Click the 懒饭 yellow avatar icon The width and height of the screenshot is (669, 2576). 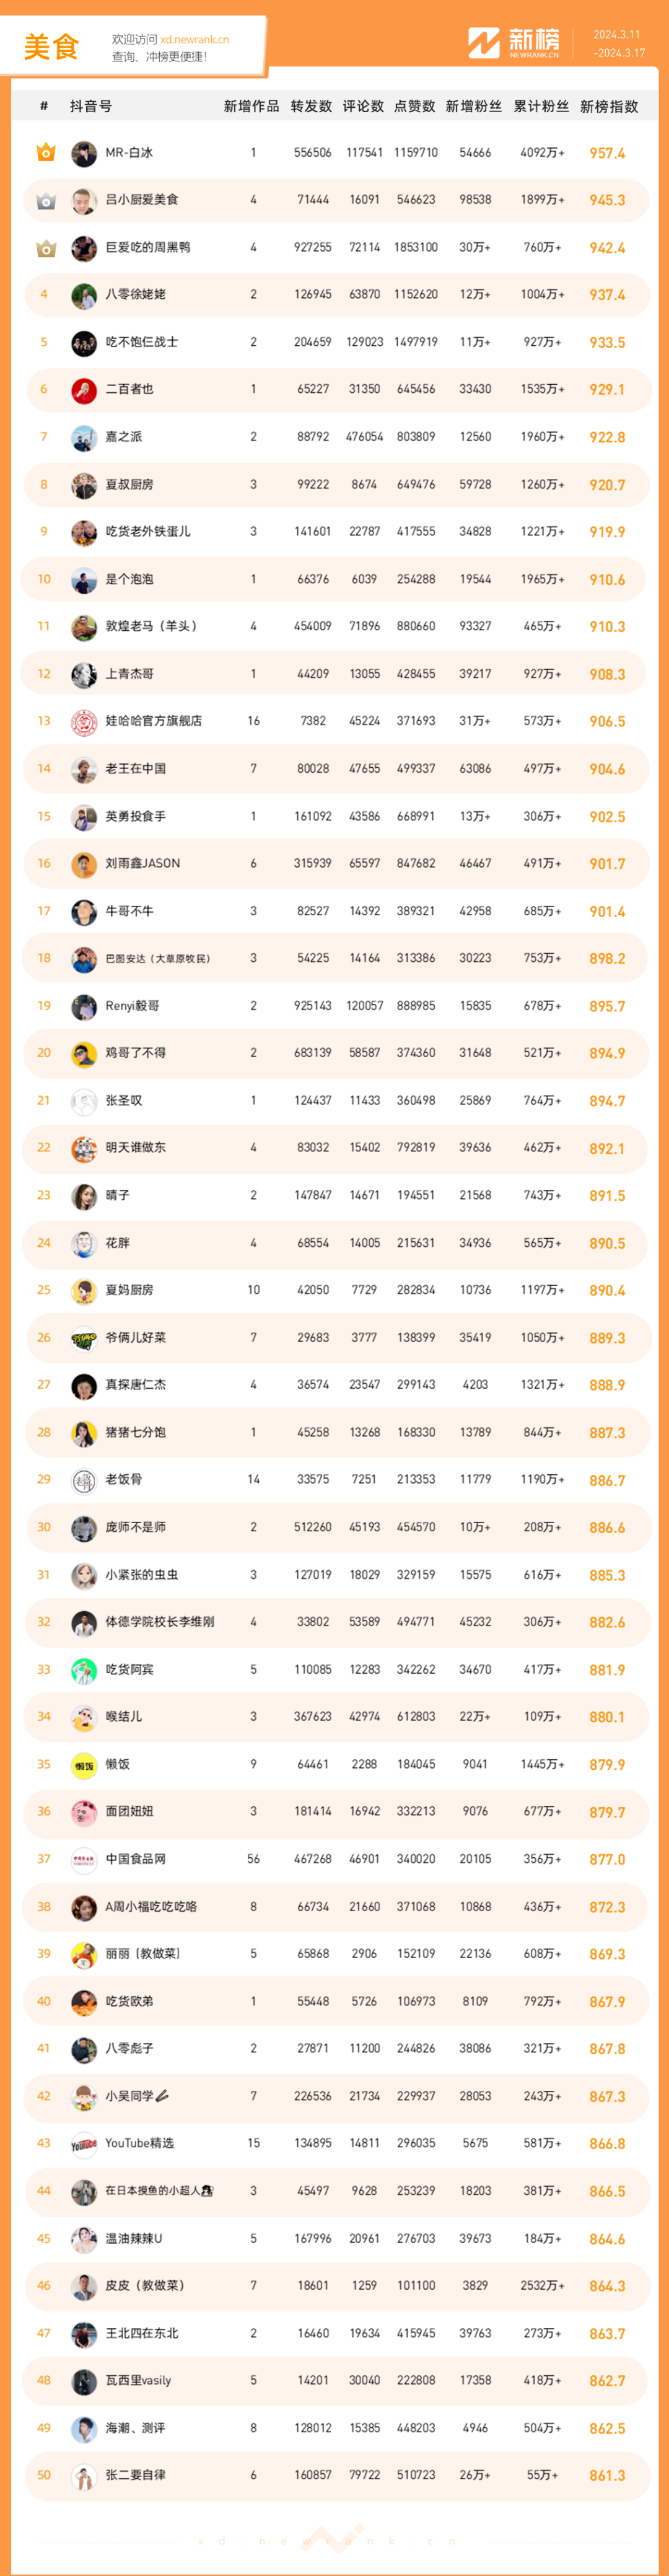84,1765
